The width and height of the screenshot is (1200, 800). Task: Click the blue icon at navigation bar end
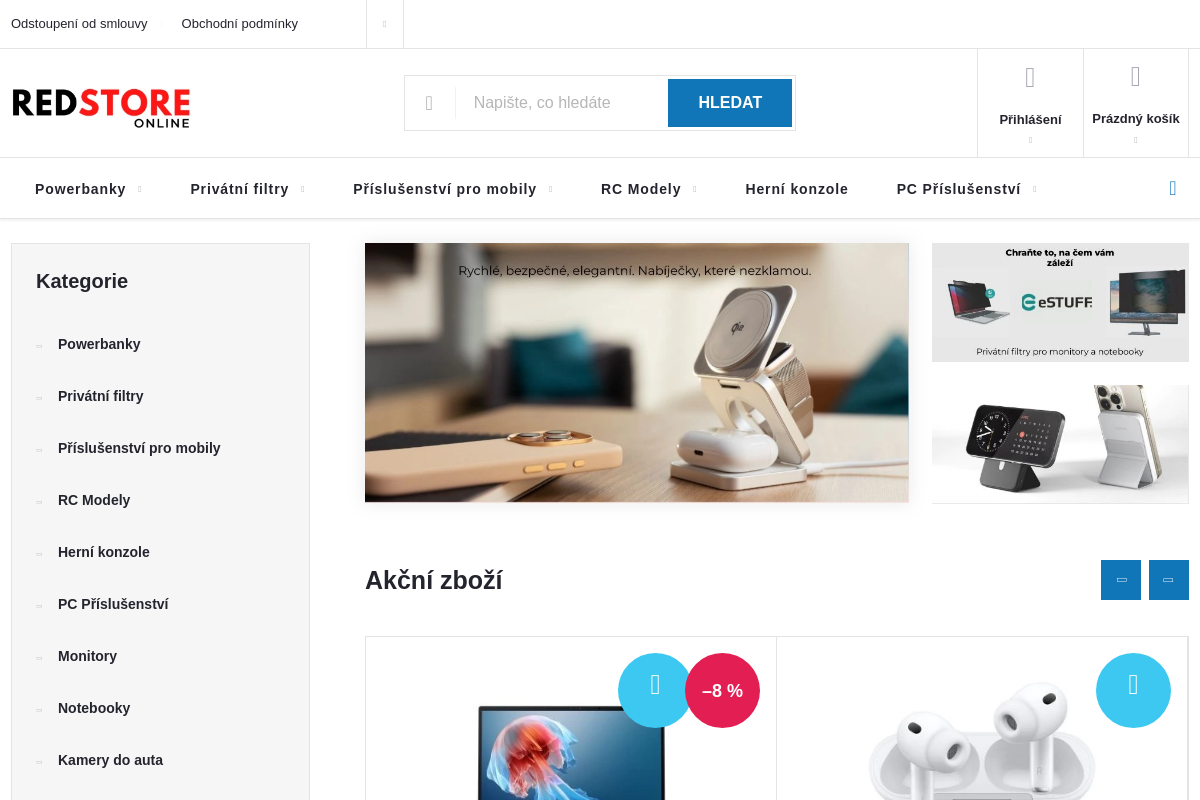[1173, 188]
